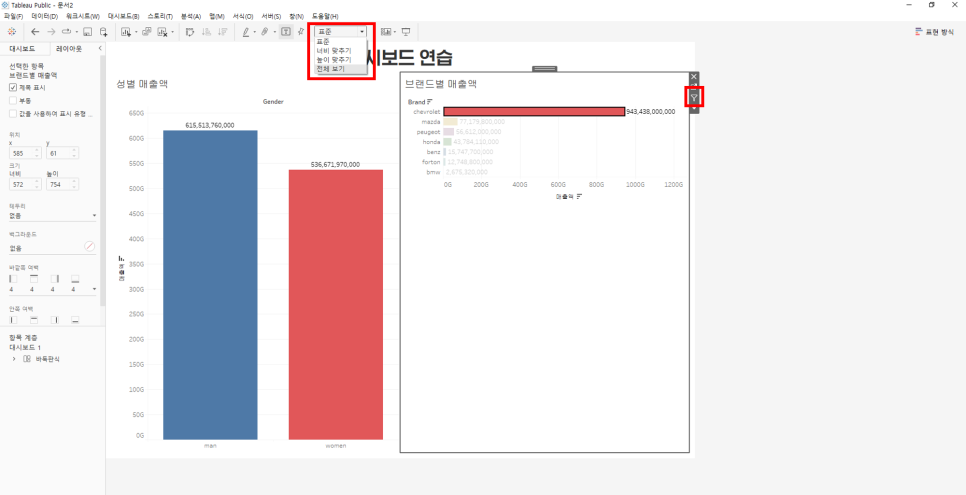Click the redo forward arrow
The image size is (966, 495).
[51, 31]
